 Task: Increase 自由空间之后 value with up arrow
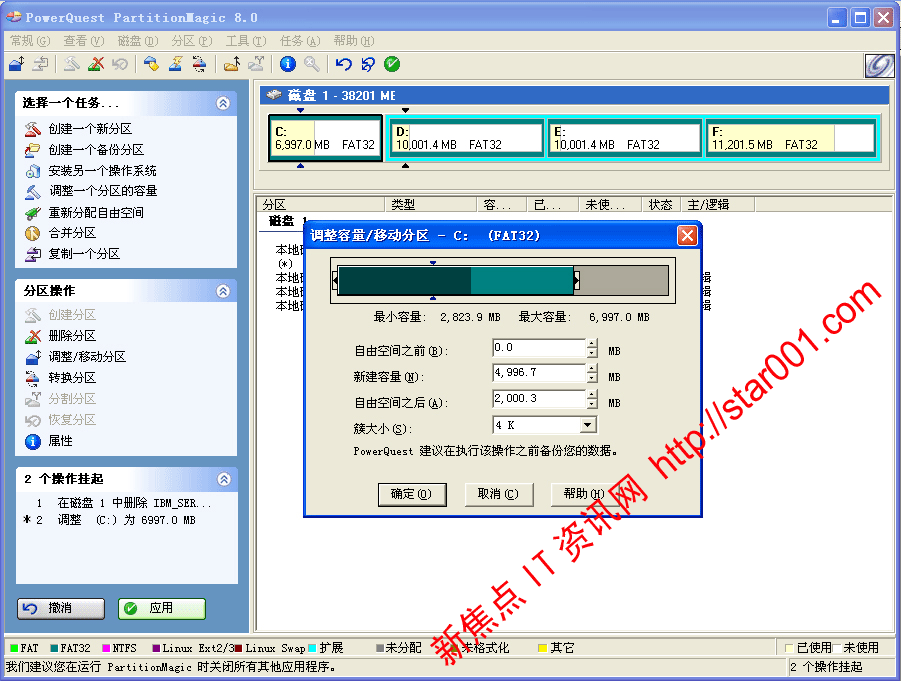tap(592, 395)
